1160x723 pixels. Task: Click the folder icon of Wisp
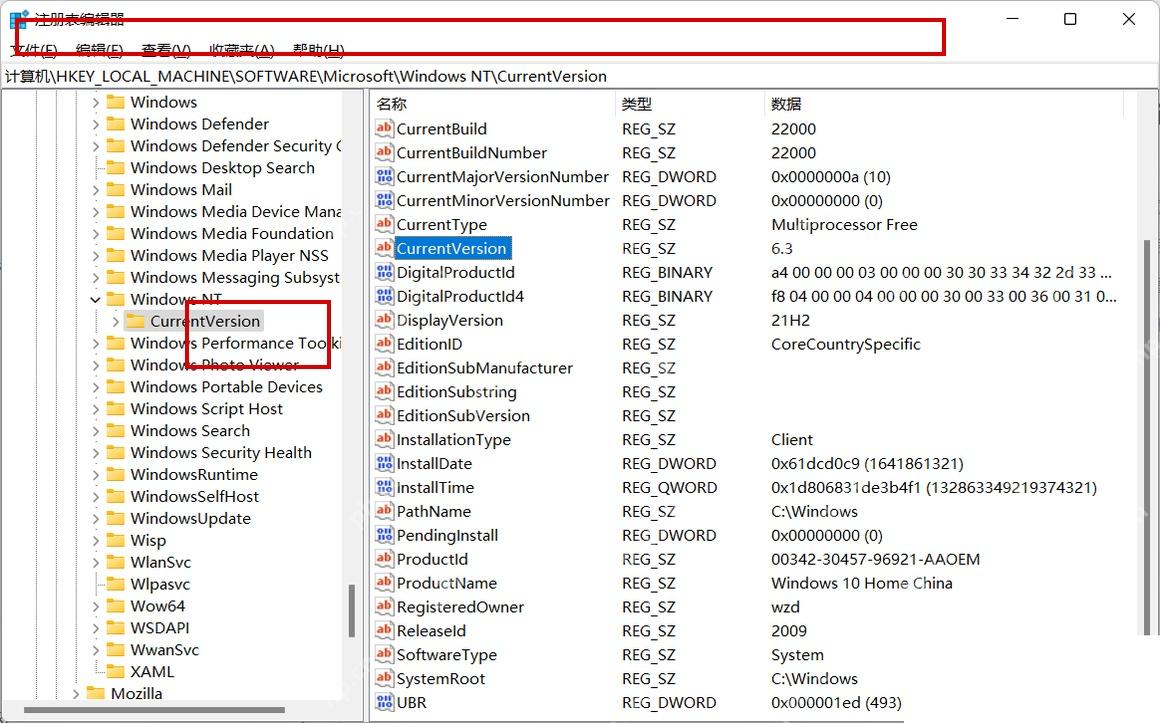pos(115,540)
